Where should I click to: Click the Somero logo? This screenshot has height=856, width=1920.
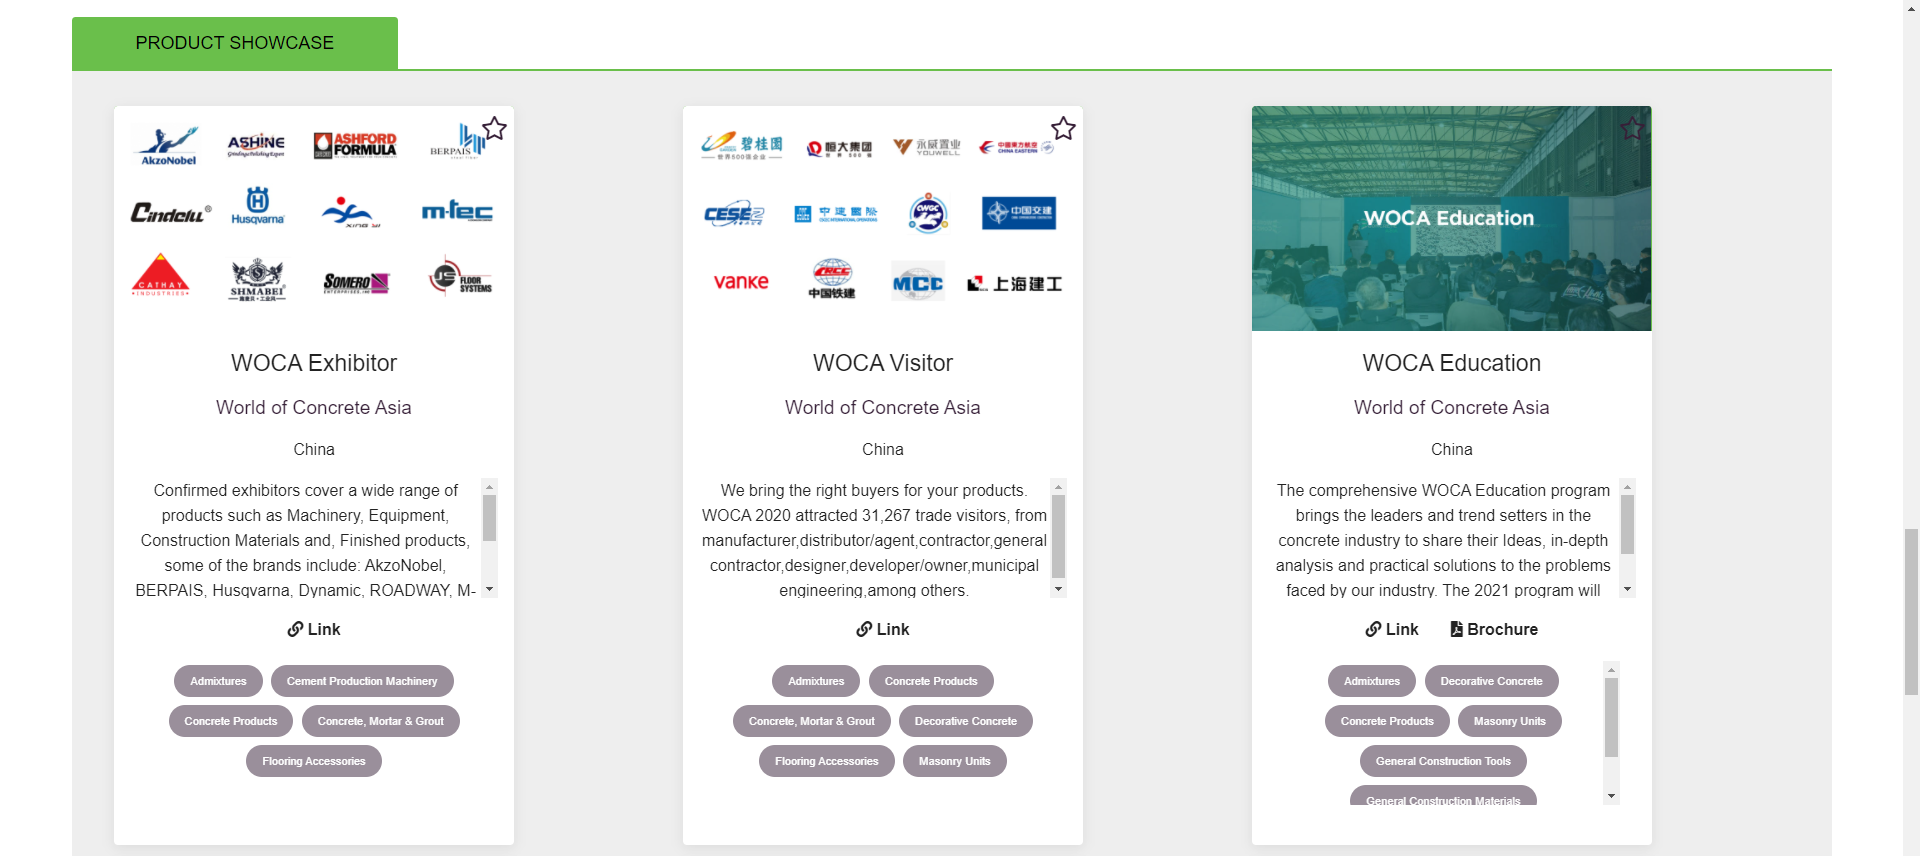pos(356,283)
